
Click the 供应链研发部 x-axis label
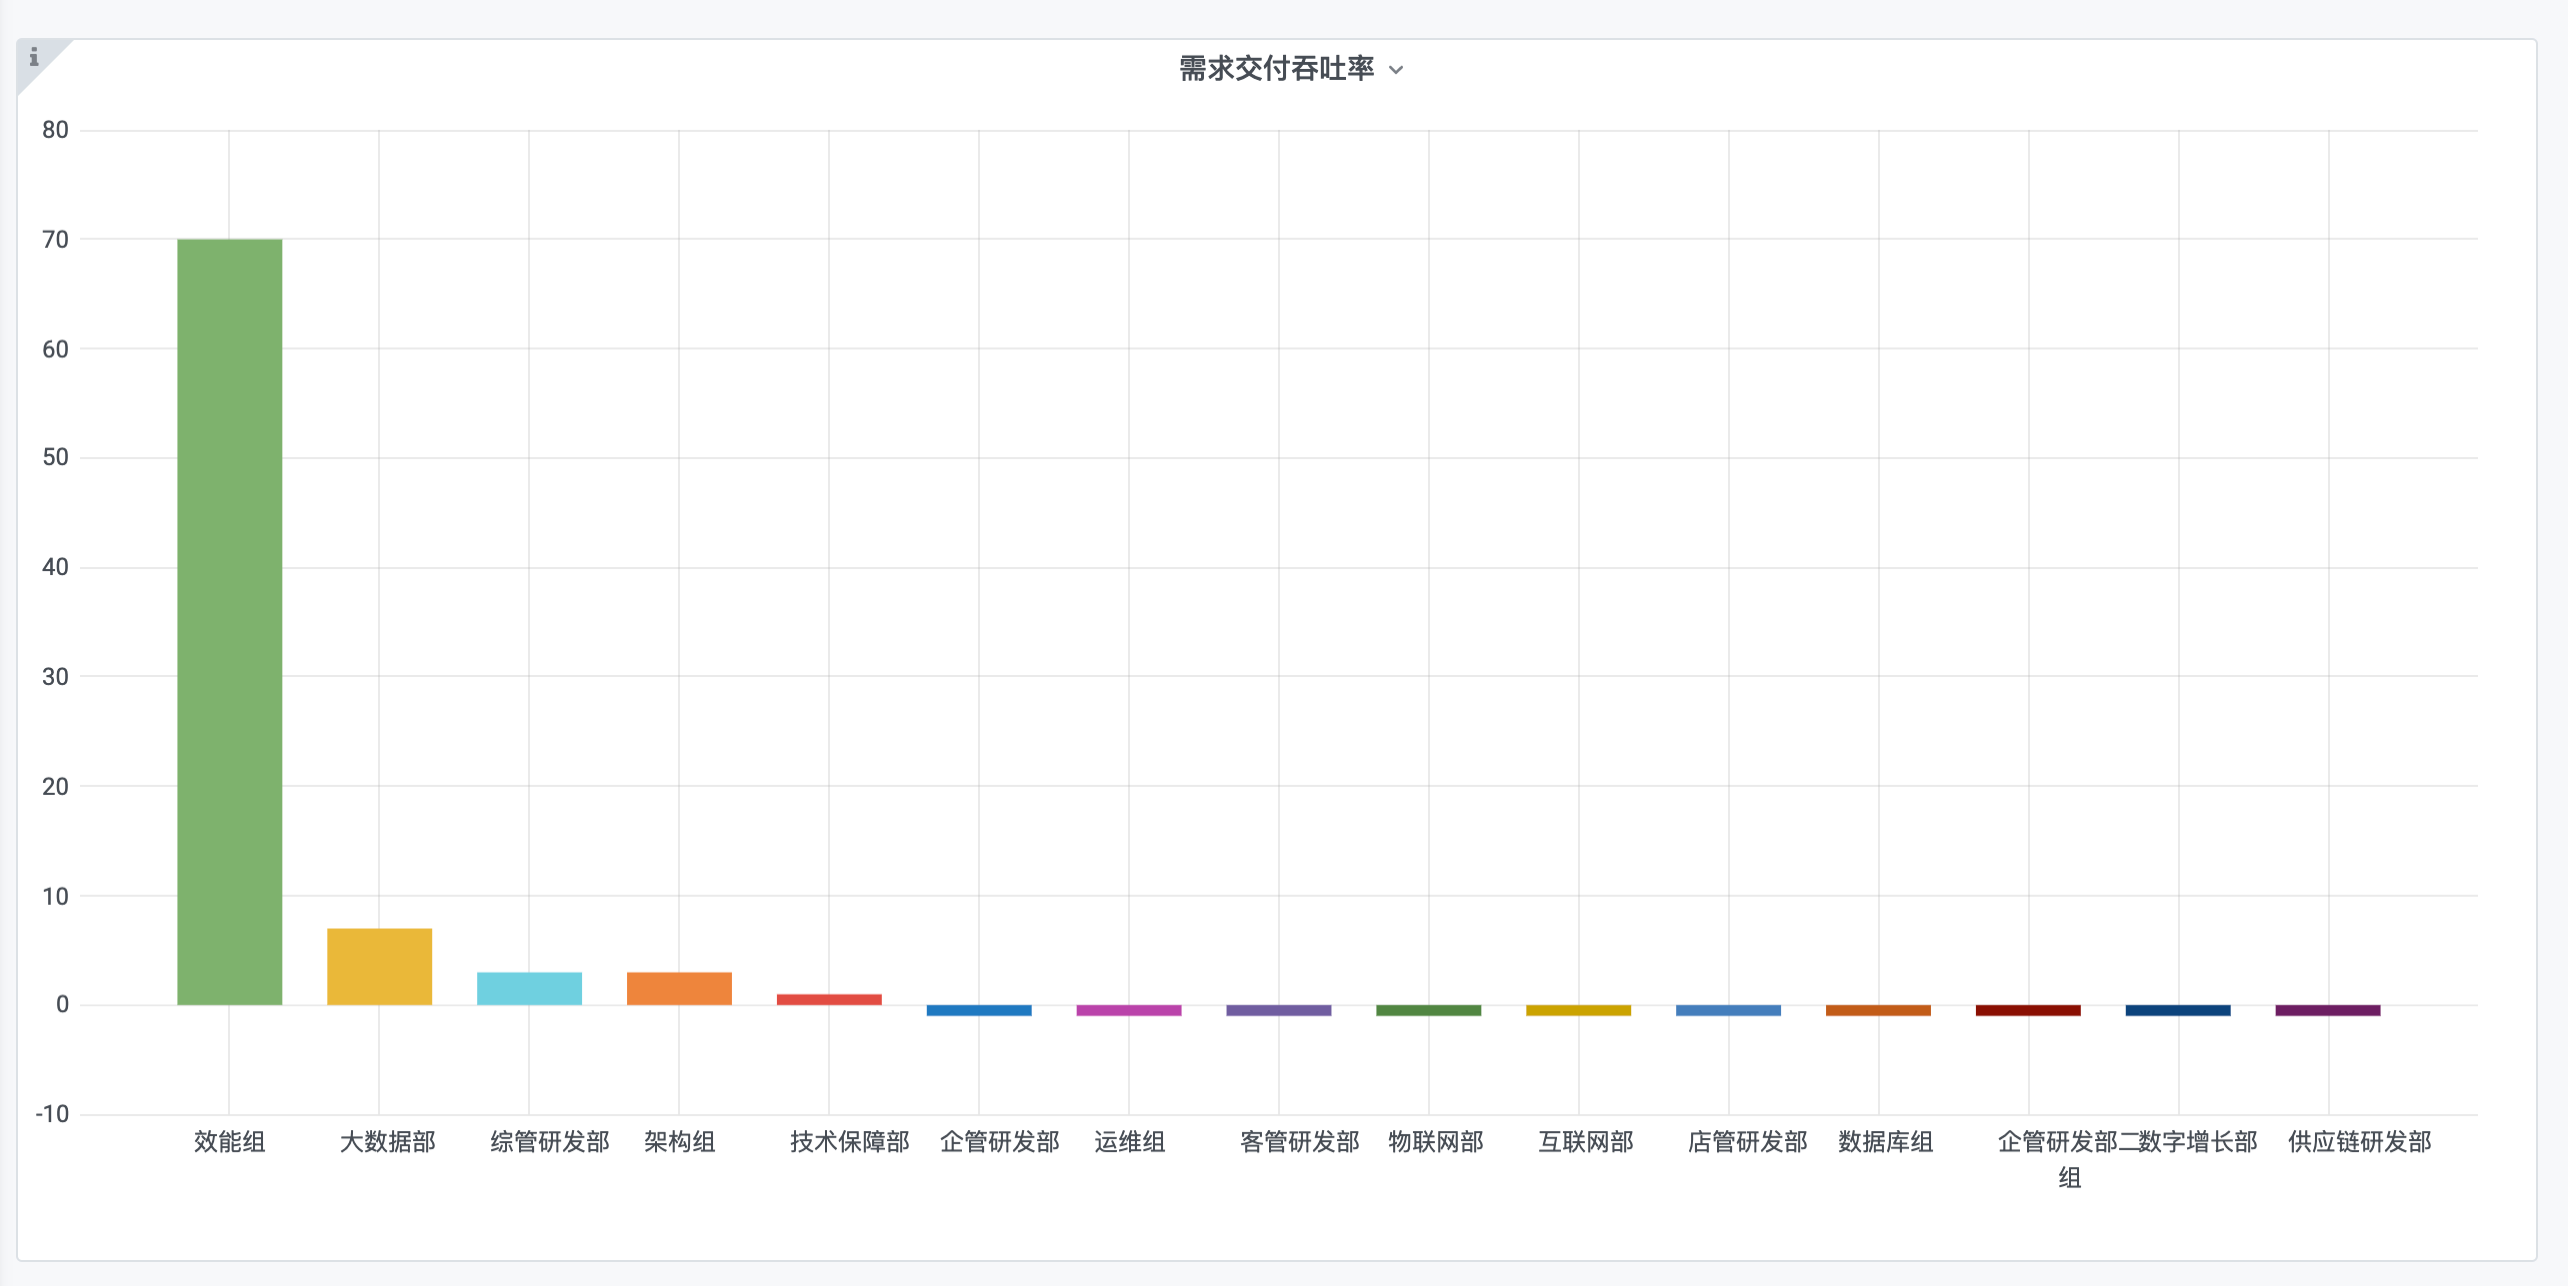(2359, 1141)
